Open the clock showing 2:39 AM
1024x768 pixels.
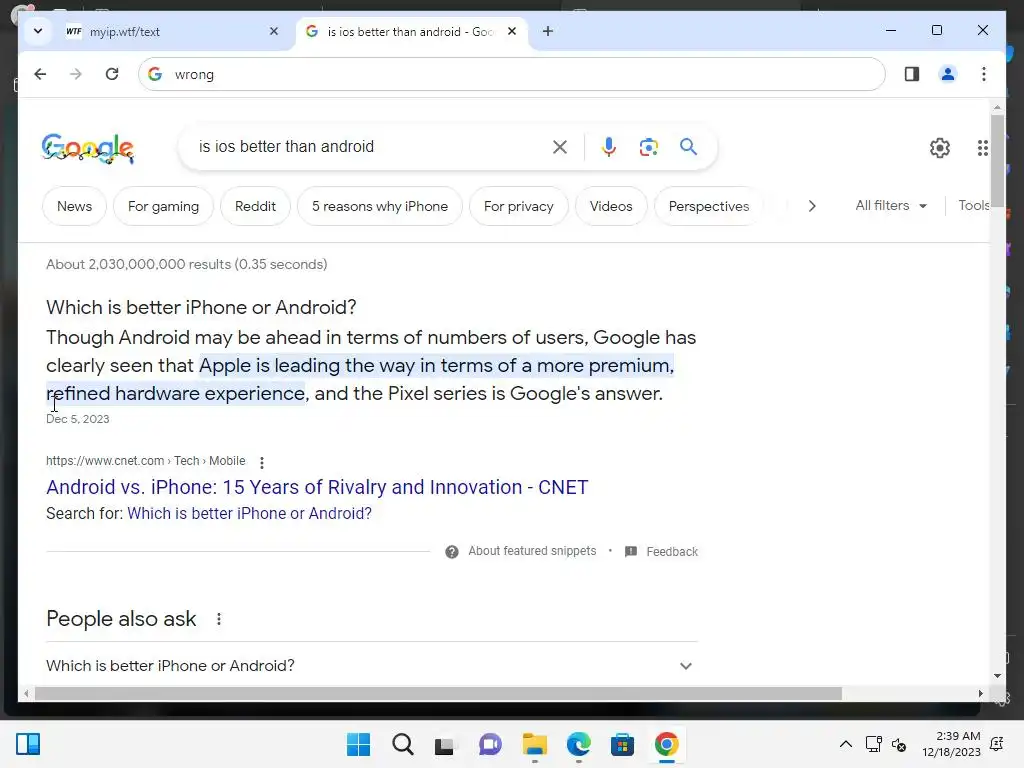(x=952, y=744)
